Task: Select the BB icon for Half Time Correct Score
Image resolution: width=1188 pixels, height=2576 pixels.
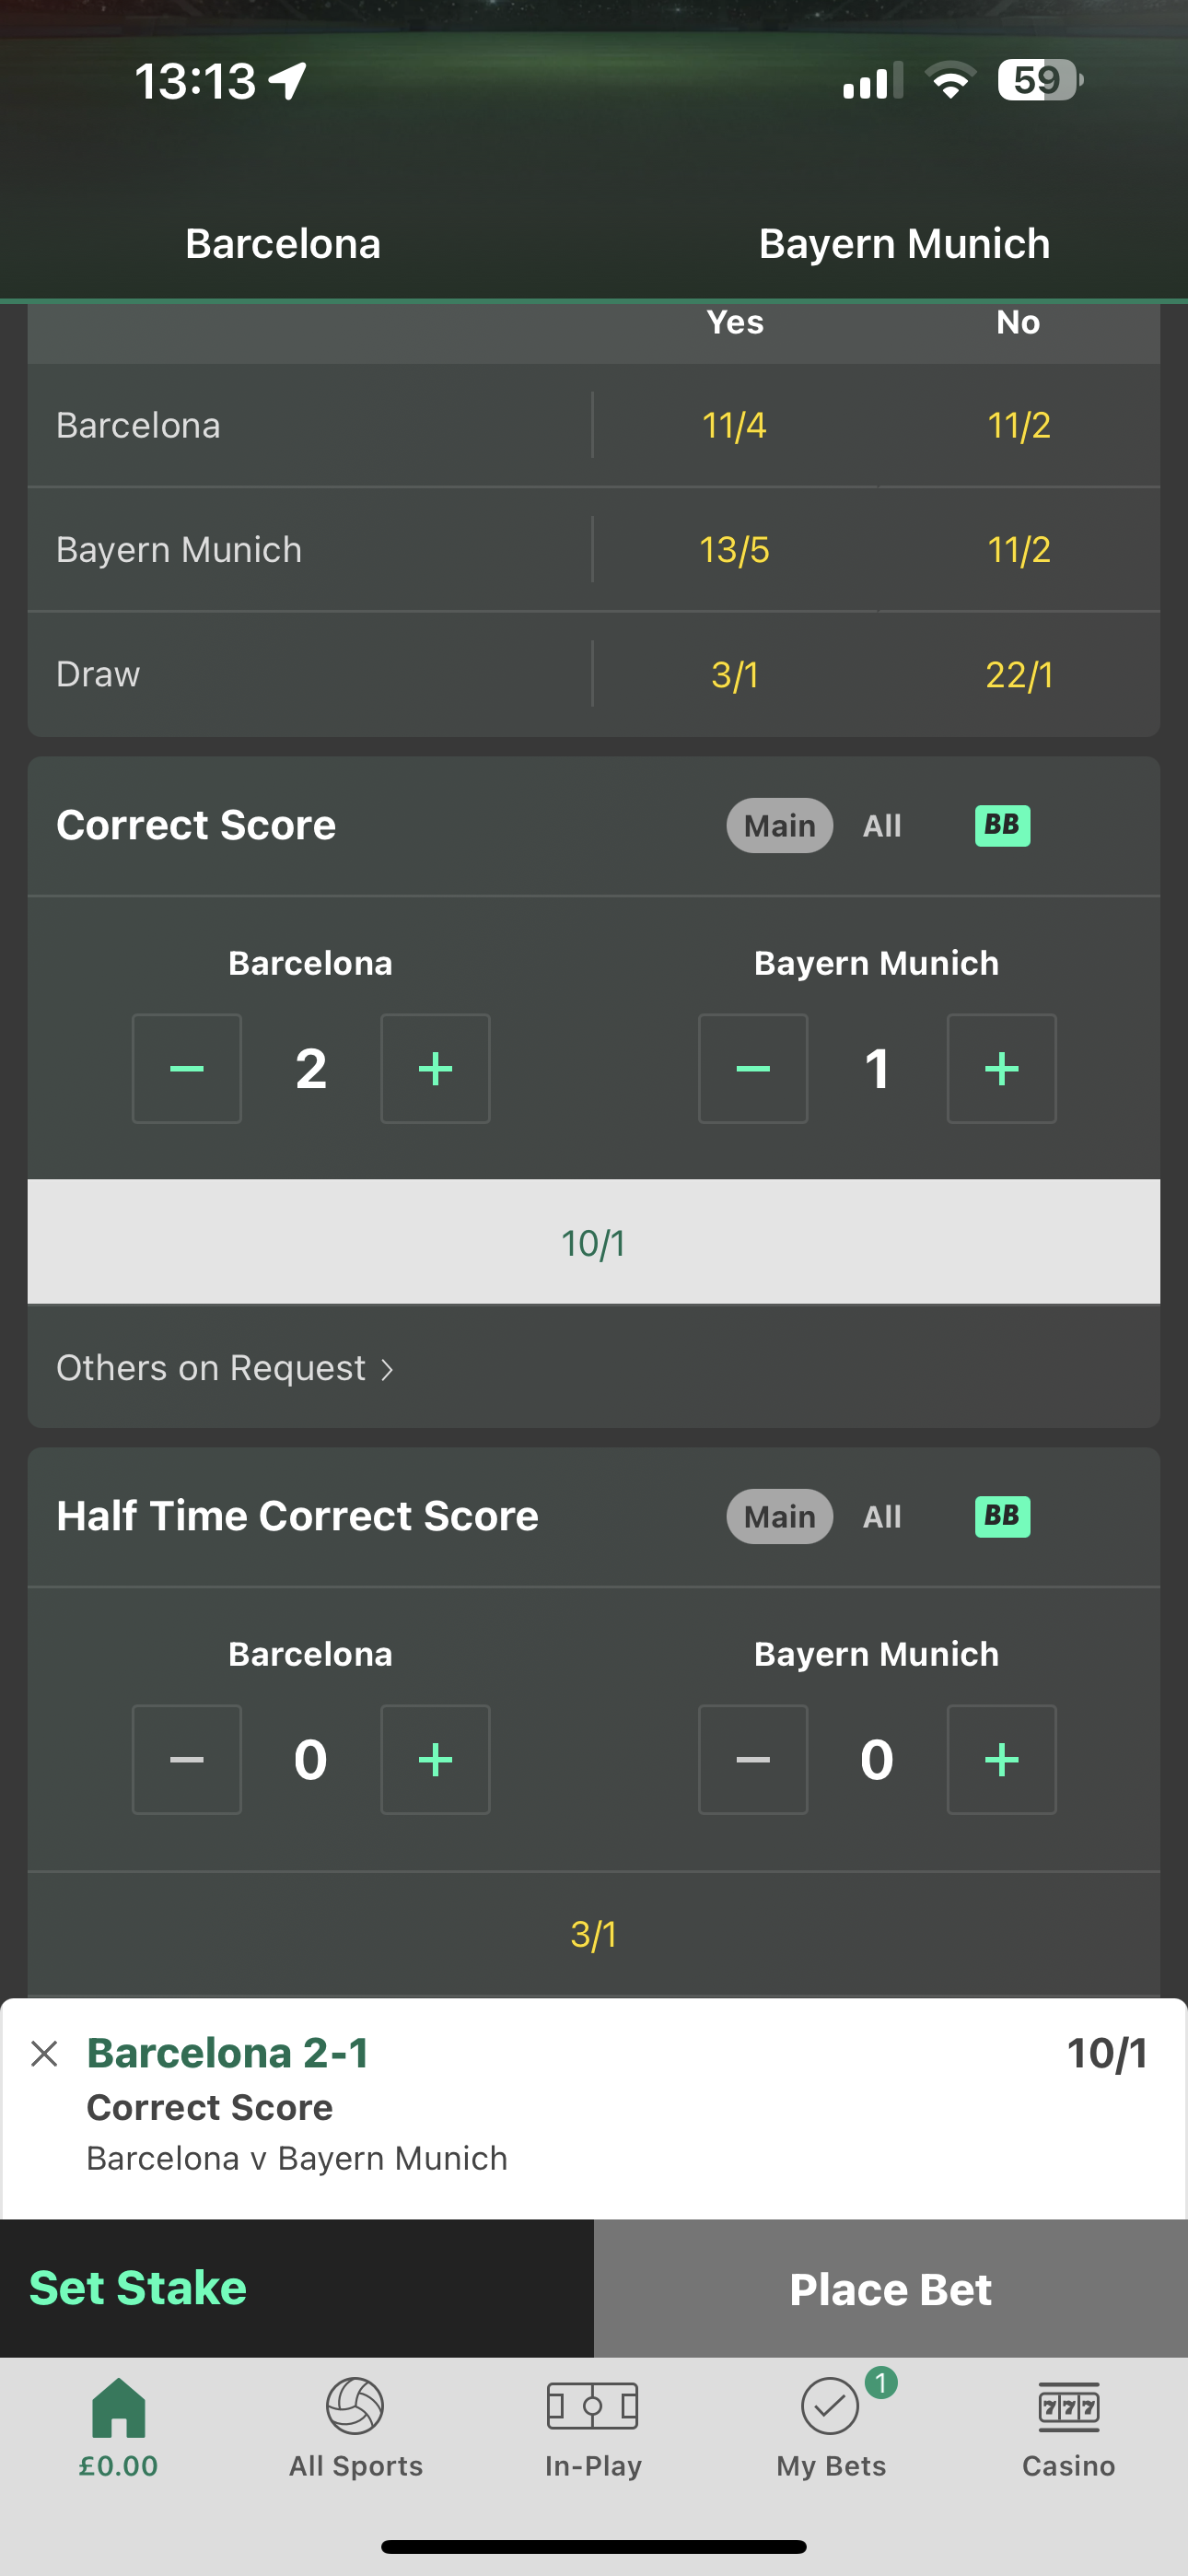Action: pyautogui.click(x=1001, y=1516)
